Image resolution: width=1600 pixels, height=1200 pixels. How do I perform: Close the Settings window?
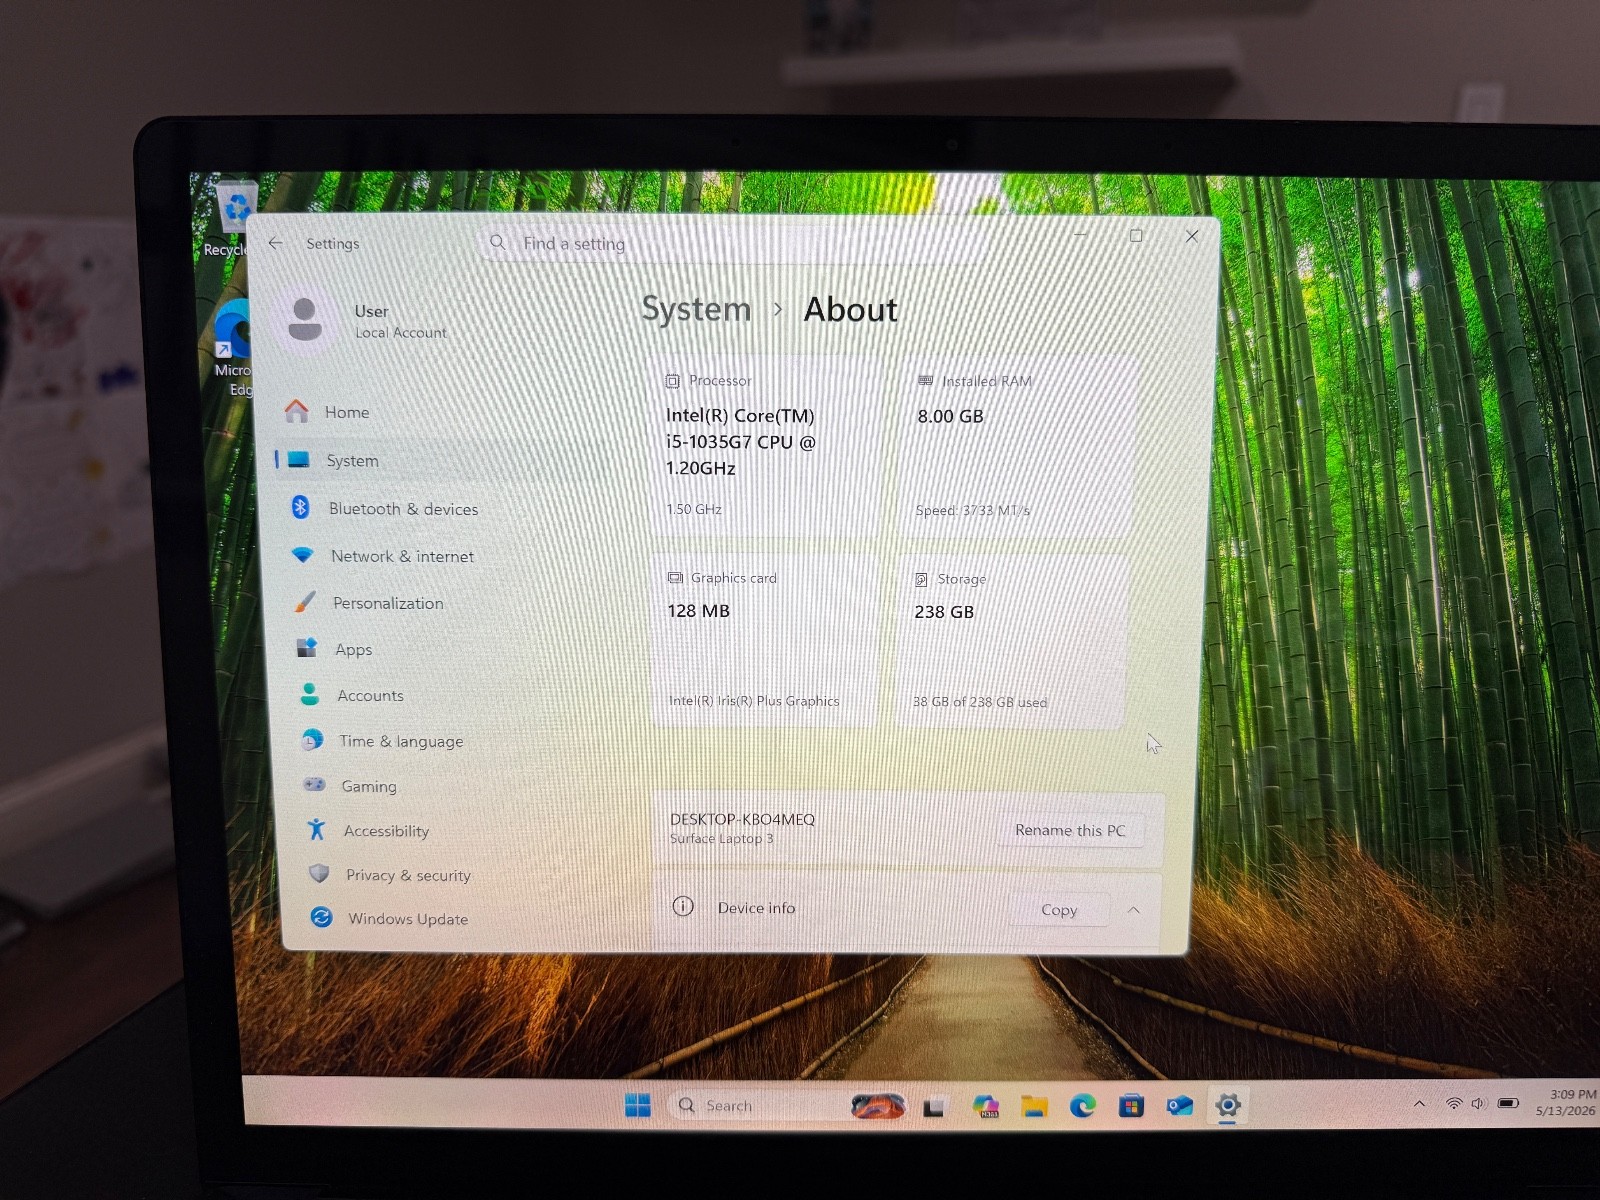tap(1192, 236)
